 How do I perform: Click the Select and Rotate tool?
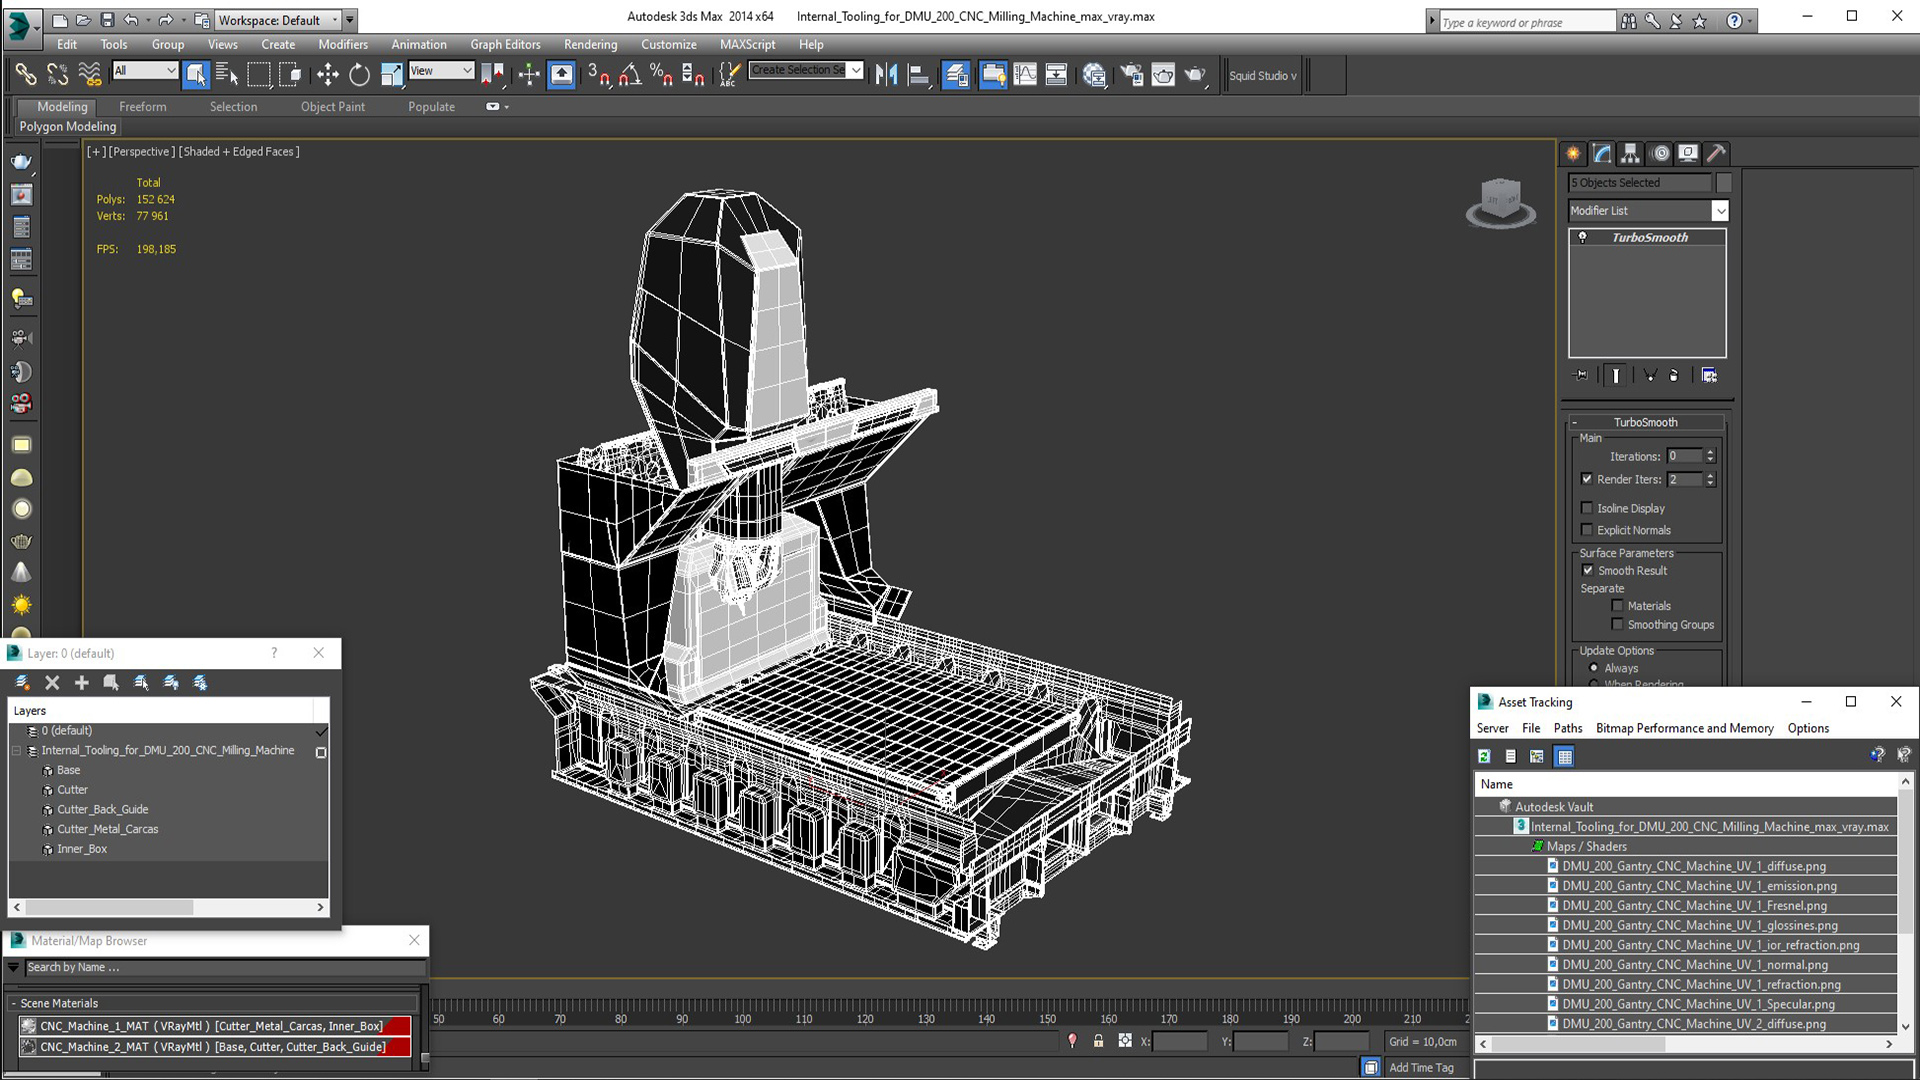tap(359, 74)
